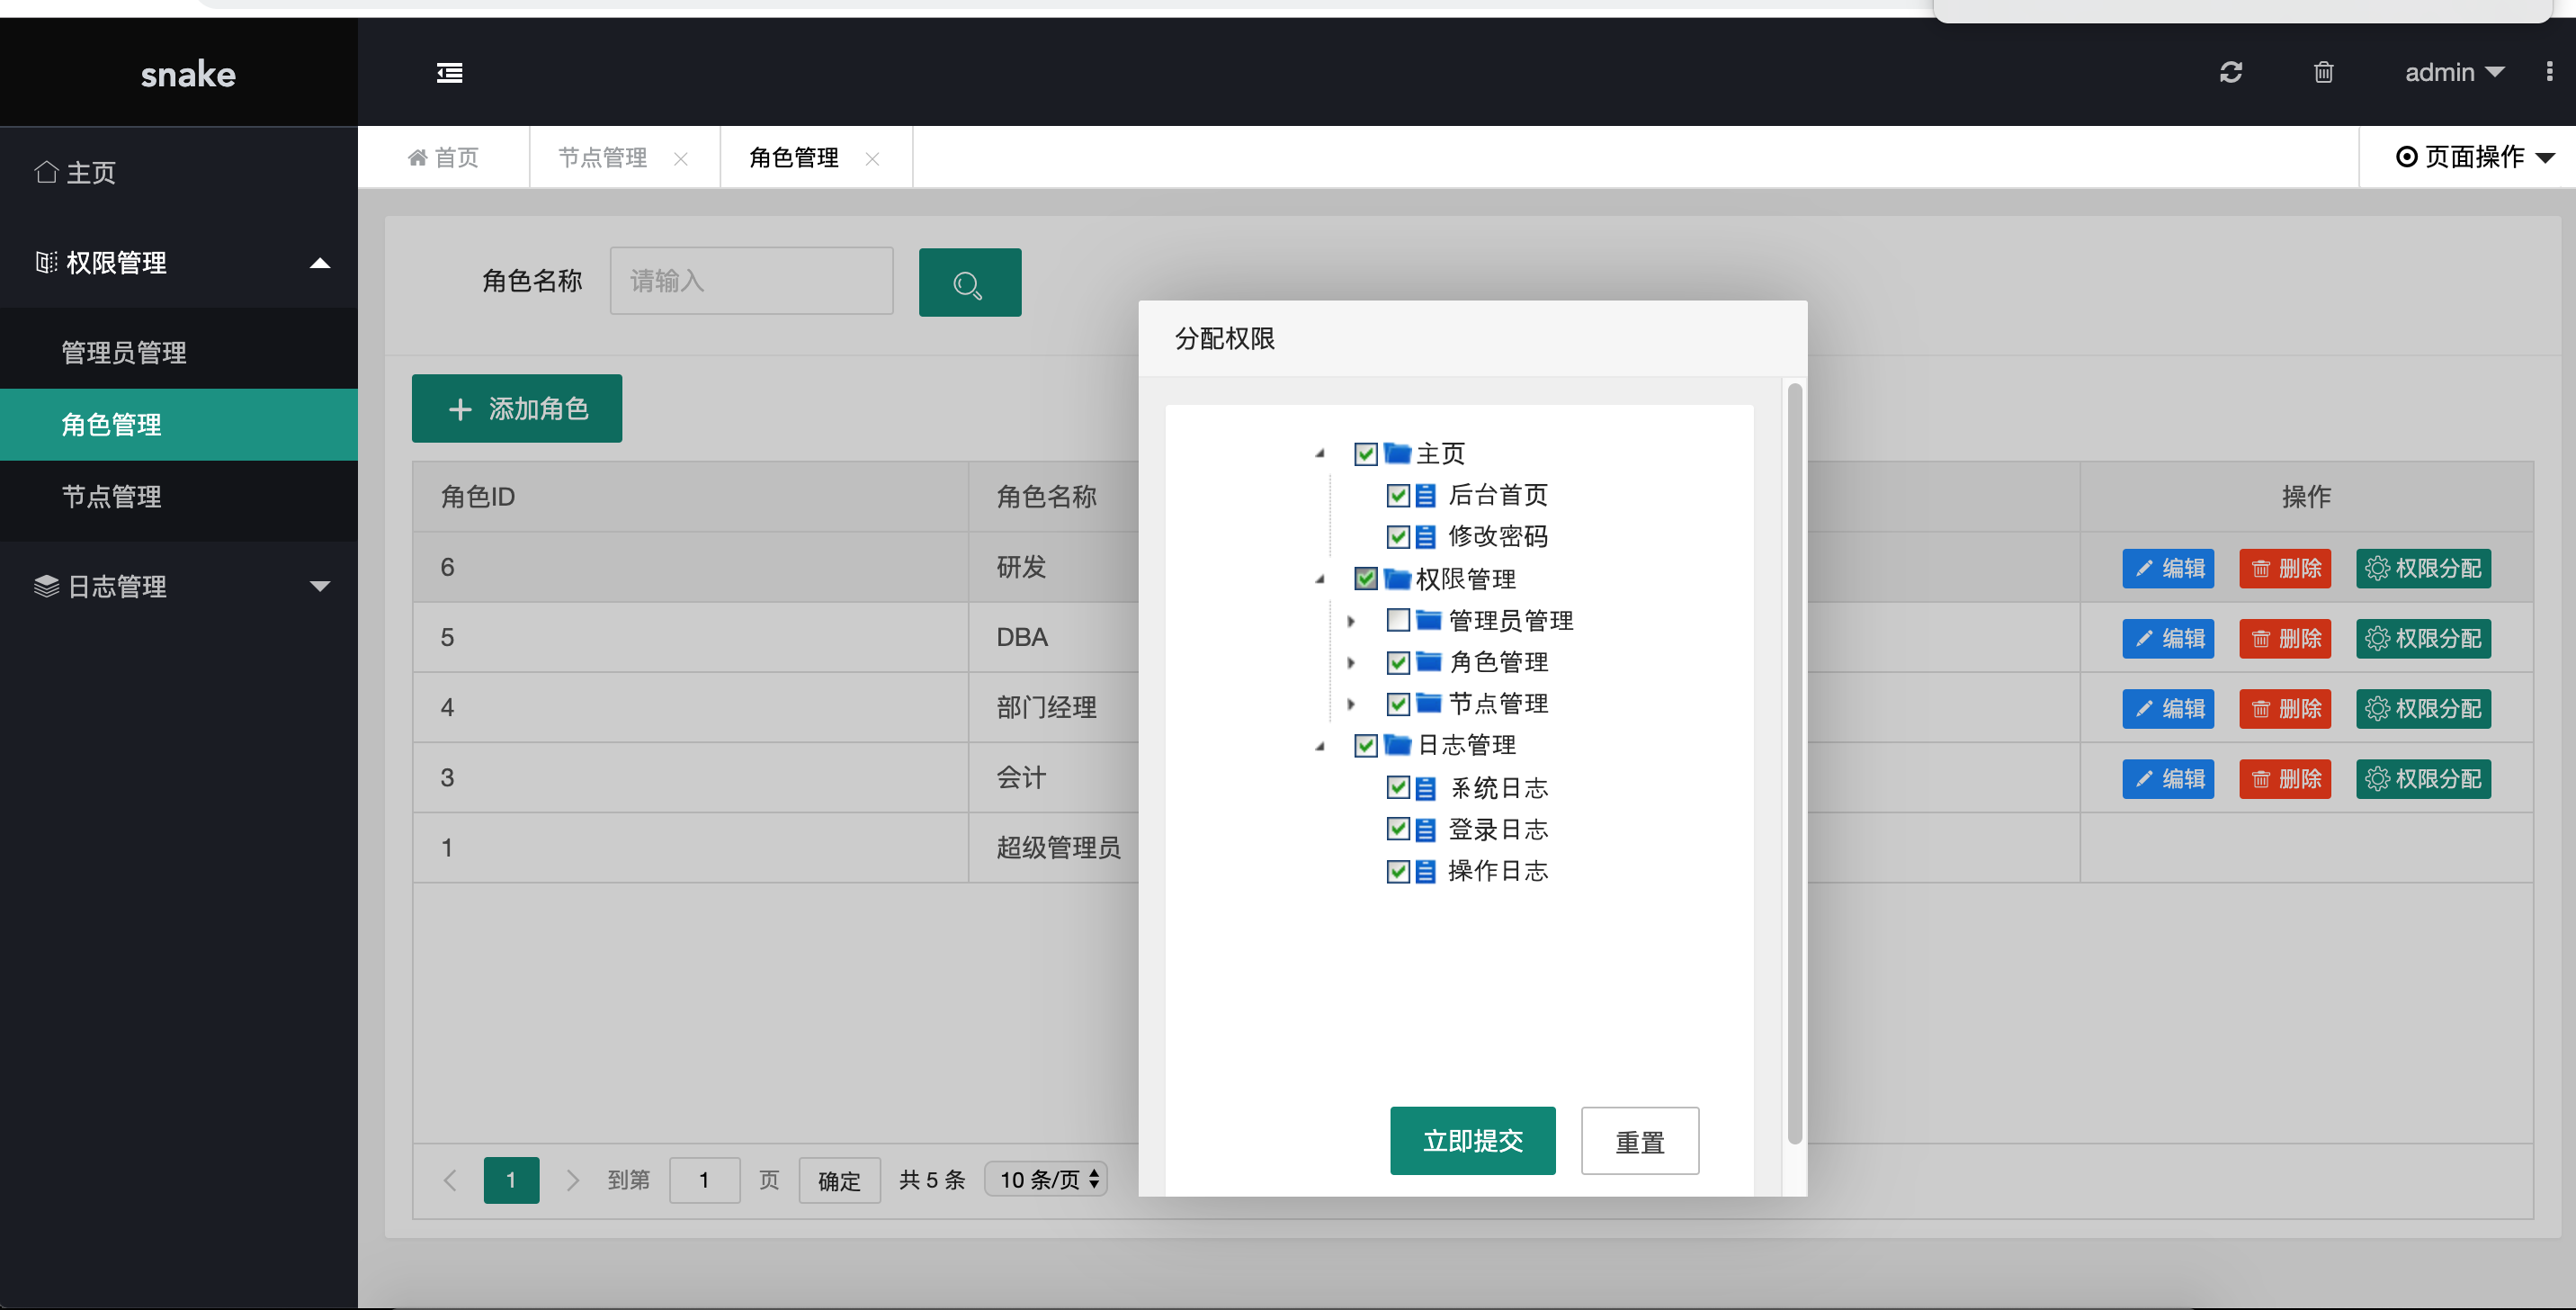Screen dimensions: 2576x1310
Task: Click the 立即提交 submit button
Action: [x=1472, y=1140]
